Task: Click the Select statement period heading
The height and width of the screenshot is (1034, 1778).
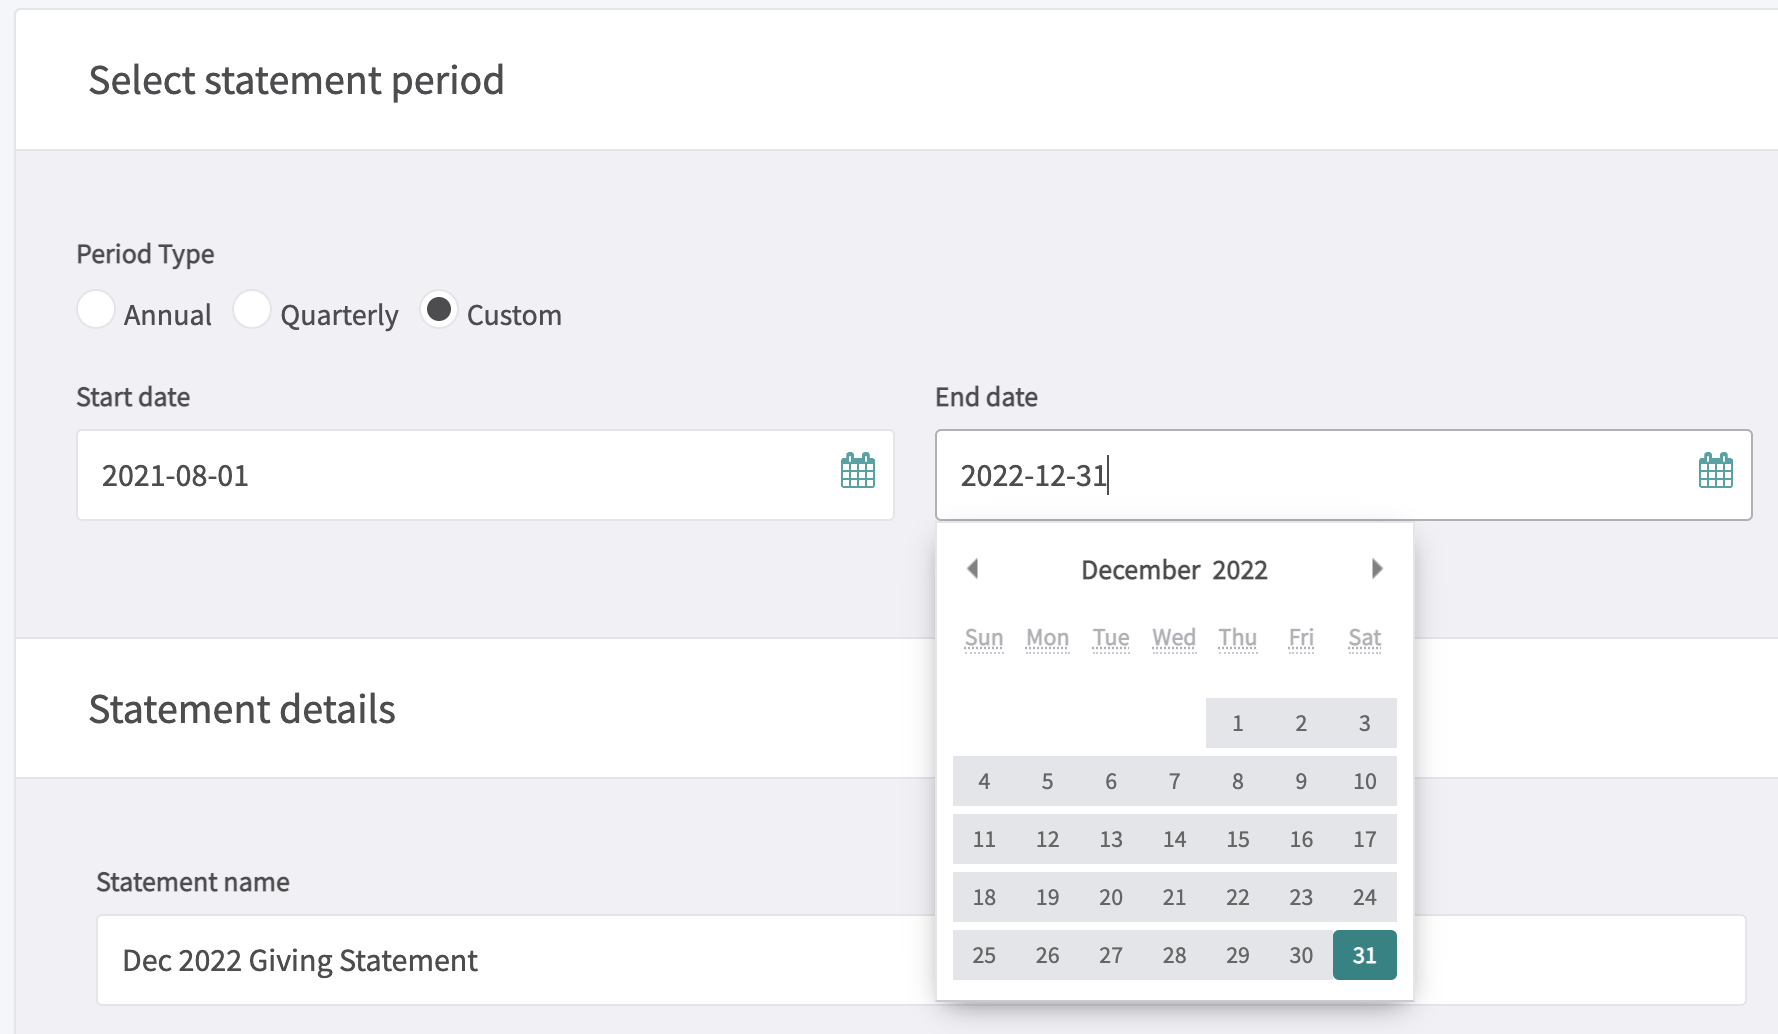Action: click(x=297, y=80)
